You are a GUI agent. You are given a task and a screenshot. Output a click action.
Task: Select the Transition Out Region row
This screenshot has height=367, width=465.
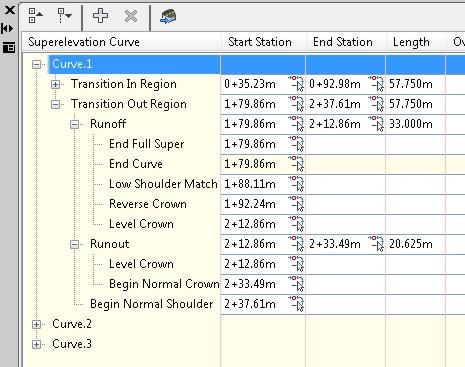(x=129, y=104)
